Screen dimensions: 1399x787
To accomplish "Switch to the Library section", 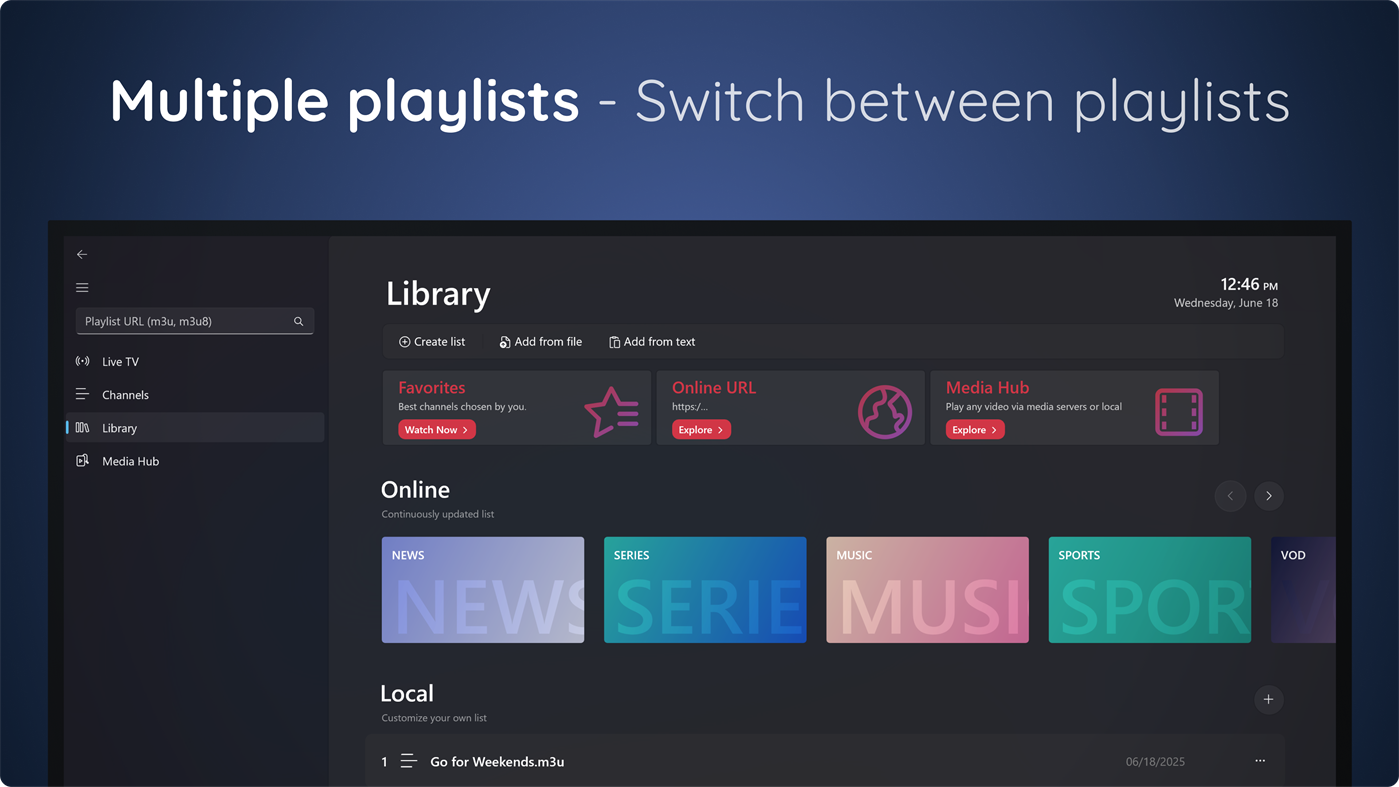I will (x=120, y=427).
